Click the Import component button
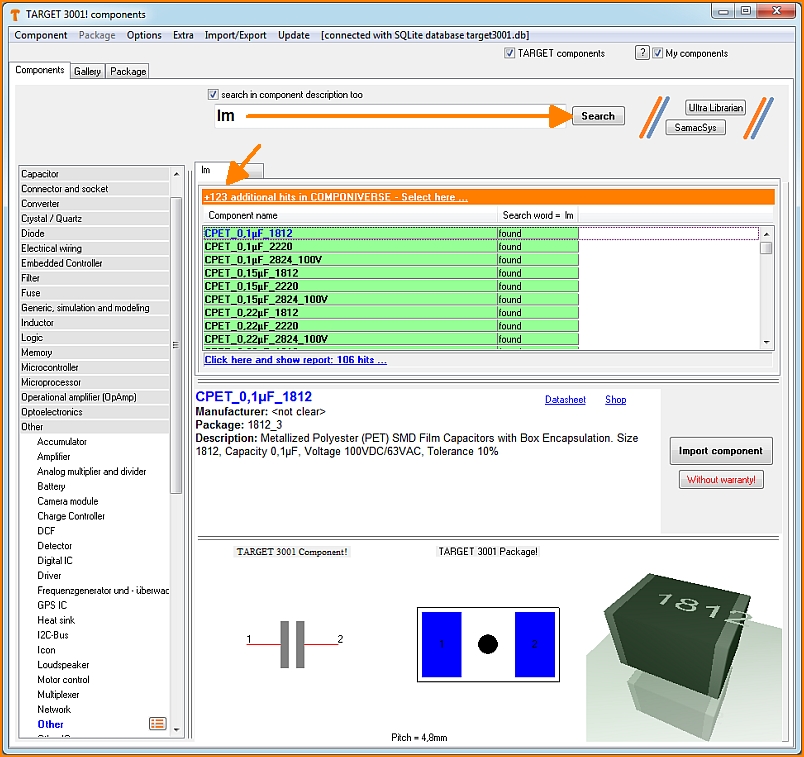 pos(720,451)
